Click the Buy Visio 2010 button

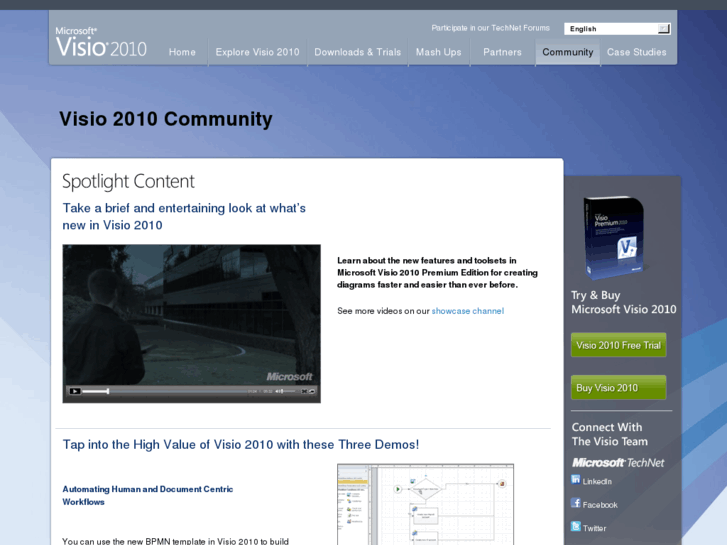point(619,388)
